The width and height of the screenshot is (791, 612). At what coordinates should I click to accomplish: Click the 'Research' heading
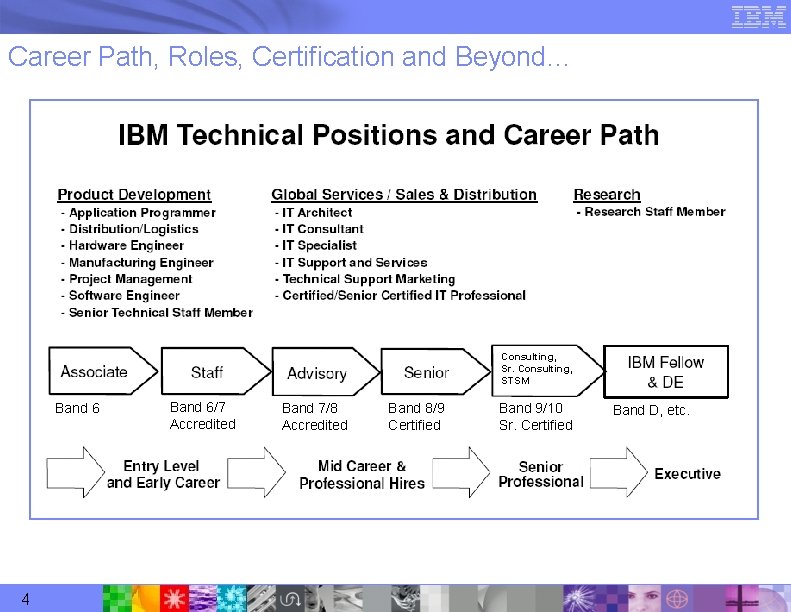[x=607, y=194]
